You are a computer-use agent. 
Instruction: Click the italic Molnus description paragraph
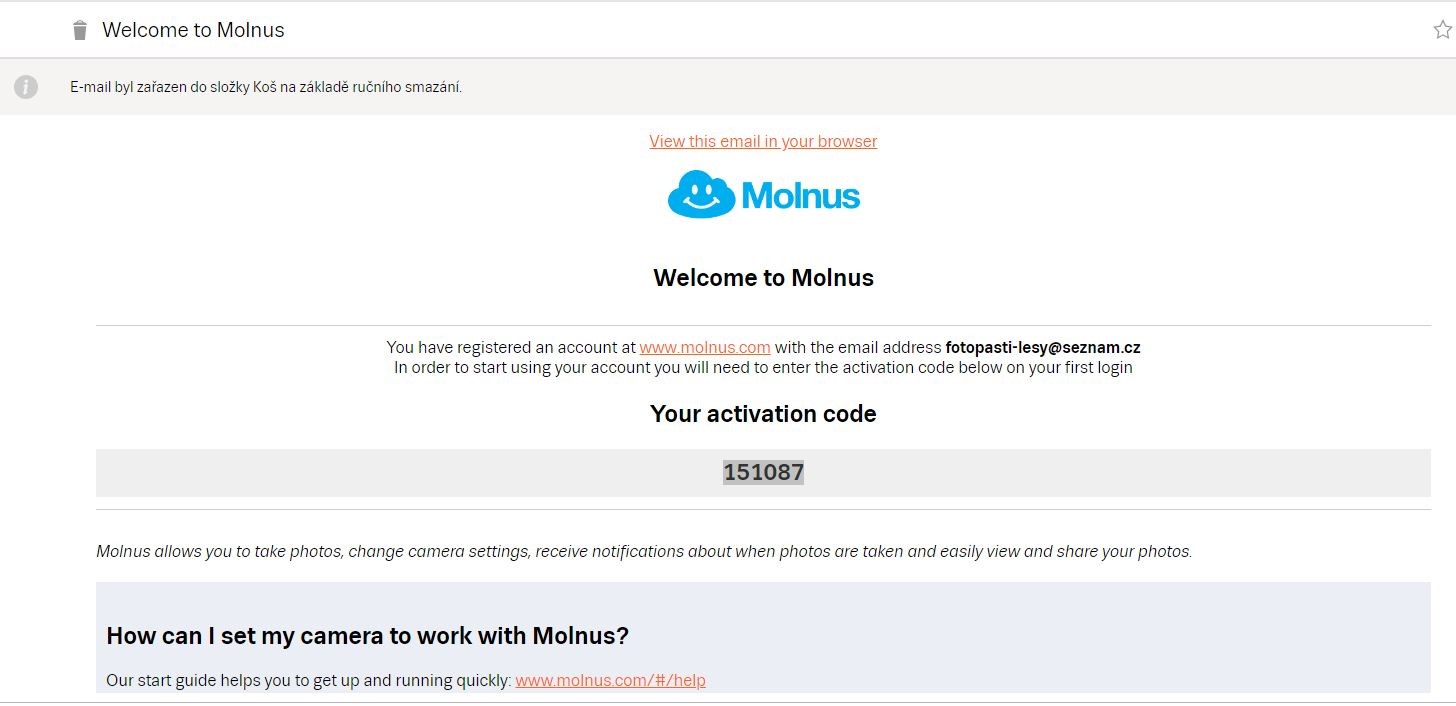point(644,551)
